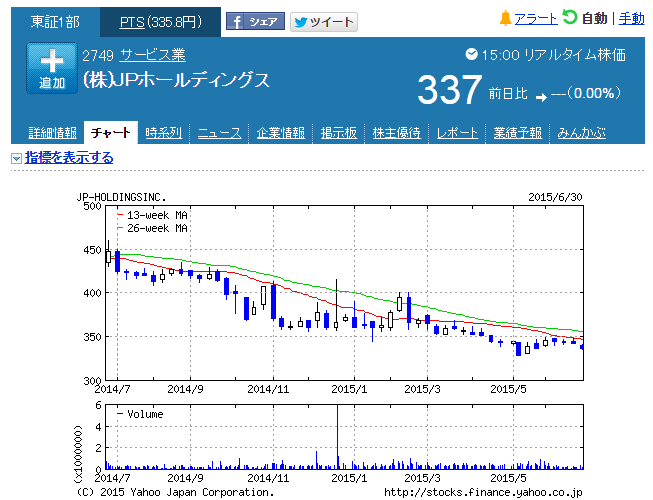Click the 26-week MA legend entry

click(152, 228)
